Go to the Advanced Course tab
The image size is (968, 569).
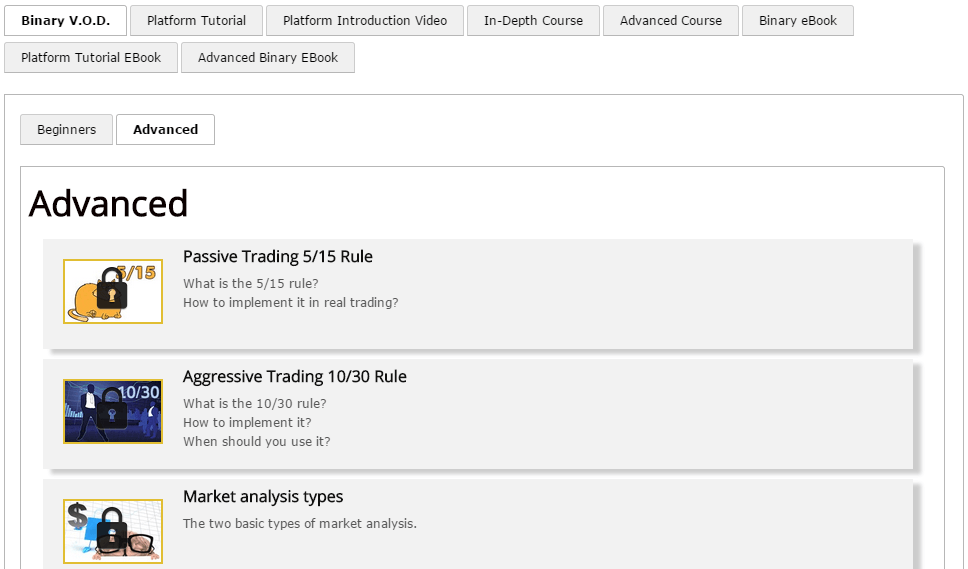coord(671,21)
